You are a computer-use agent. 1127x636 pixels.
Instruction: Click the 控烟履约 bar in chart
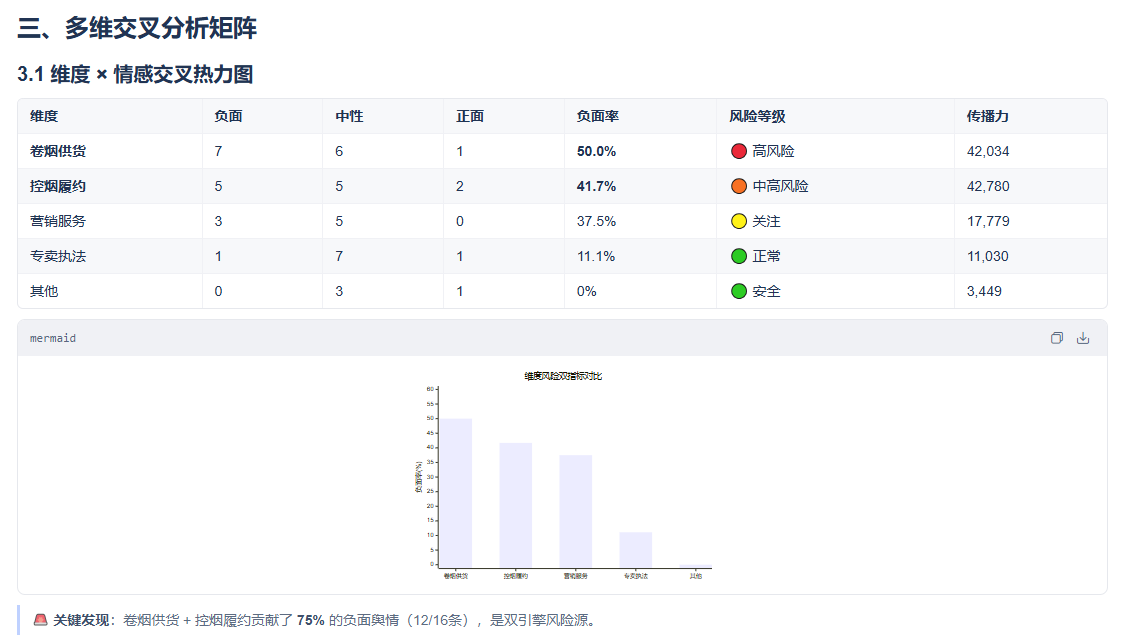tap(515, 504)
